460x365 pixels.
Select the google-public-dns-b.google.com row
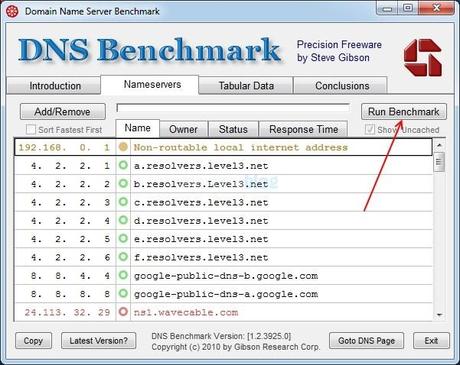(223, 275)
